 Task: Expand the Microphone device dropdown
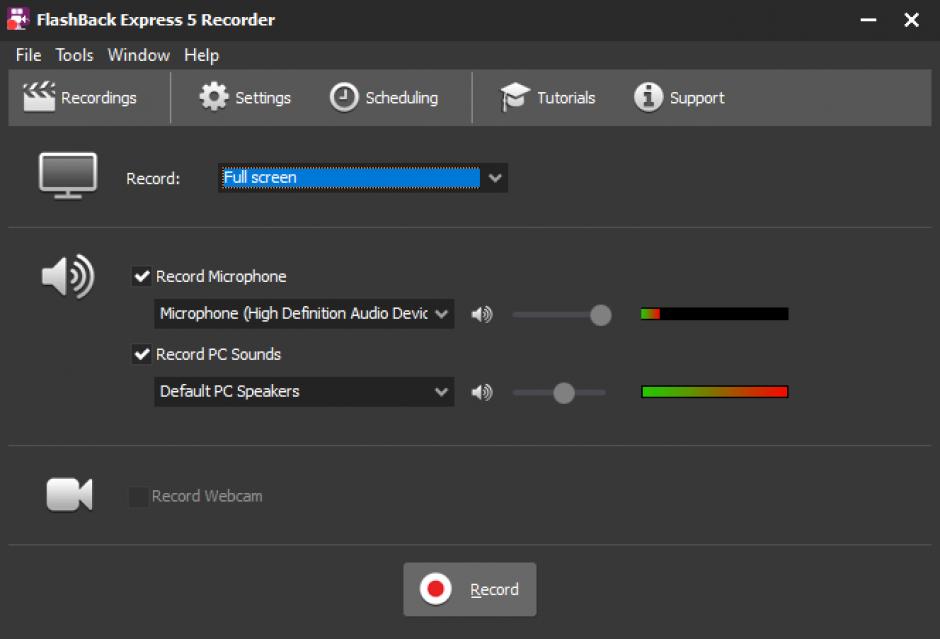pyautogui.click(x=304, y=314)
